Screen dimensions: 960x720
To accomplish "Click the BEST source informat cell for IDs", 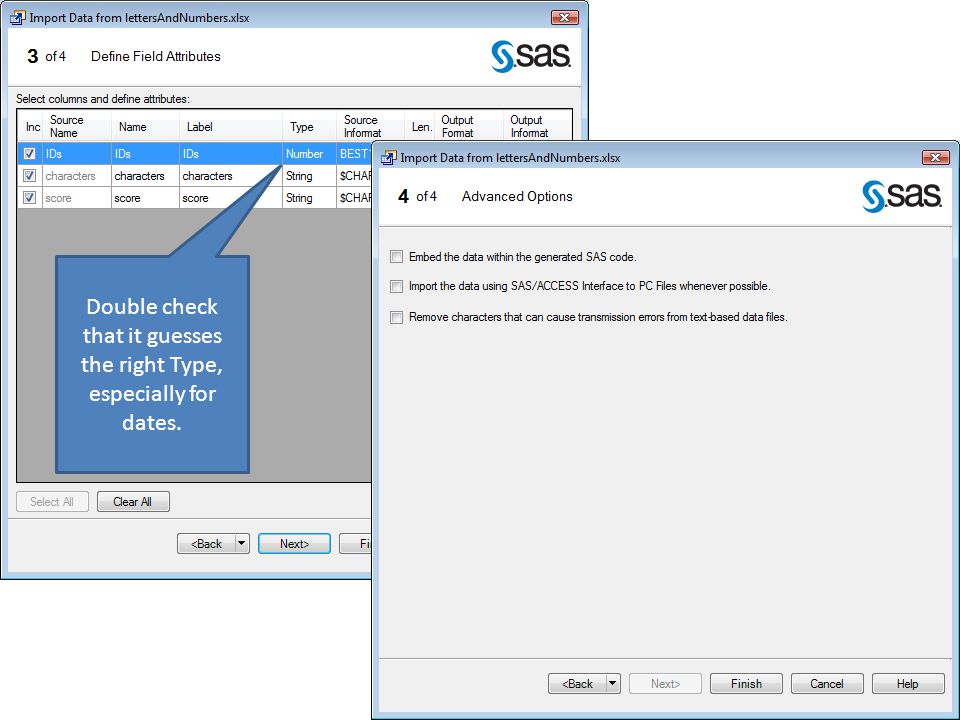I will click(354, 154).
